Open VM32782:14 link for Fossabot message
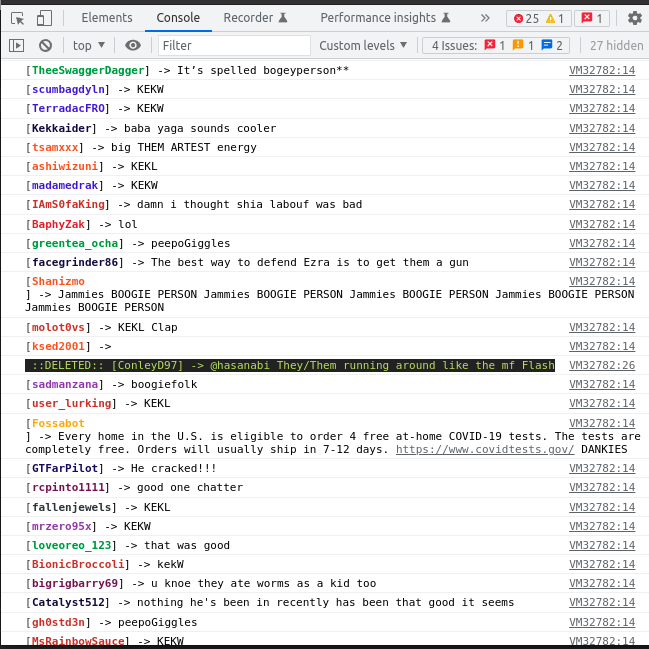 (x=602, y=423)
